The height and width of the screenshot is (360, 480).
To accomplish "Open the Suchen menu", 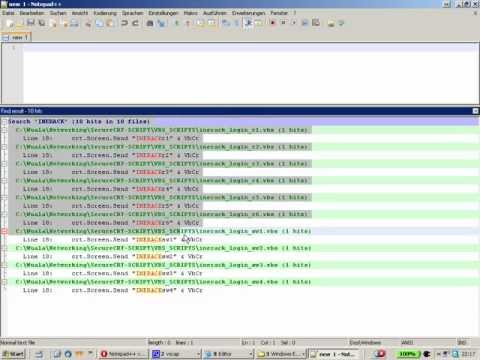I will [58, 13].
